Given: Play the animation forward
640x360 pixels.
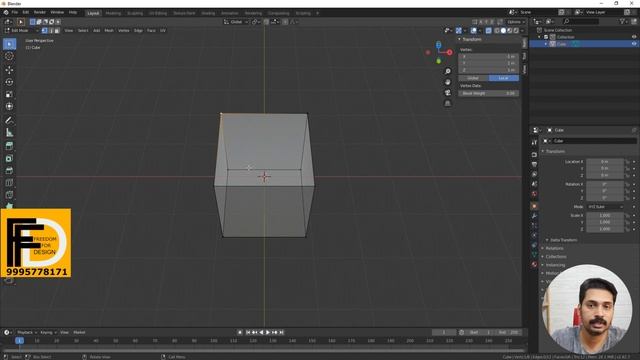Looking at the screenshot, I should [x=268, y=333].
